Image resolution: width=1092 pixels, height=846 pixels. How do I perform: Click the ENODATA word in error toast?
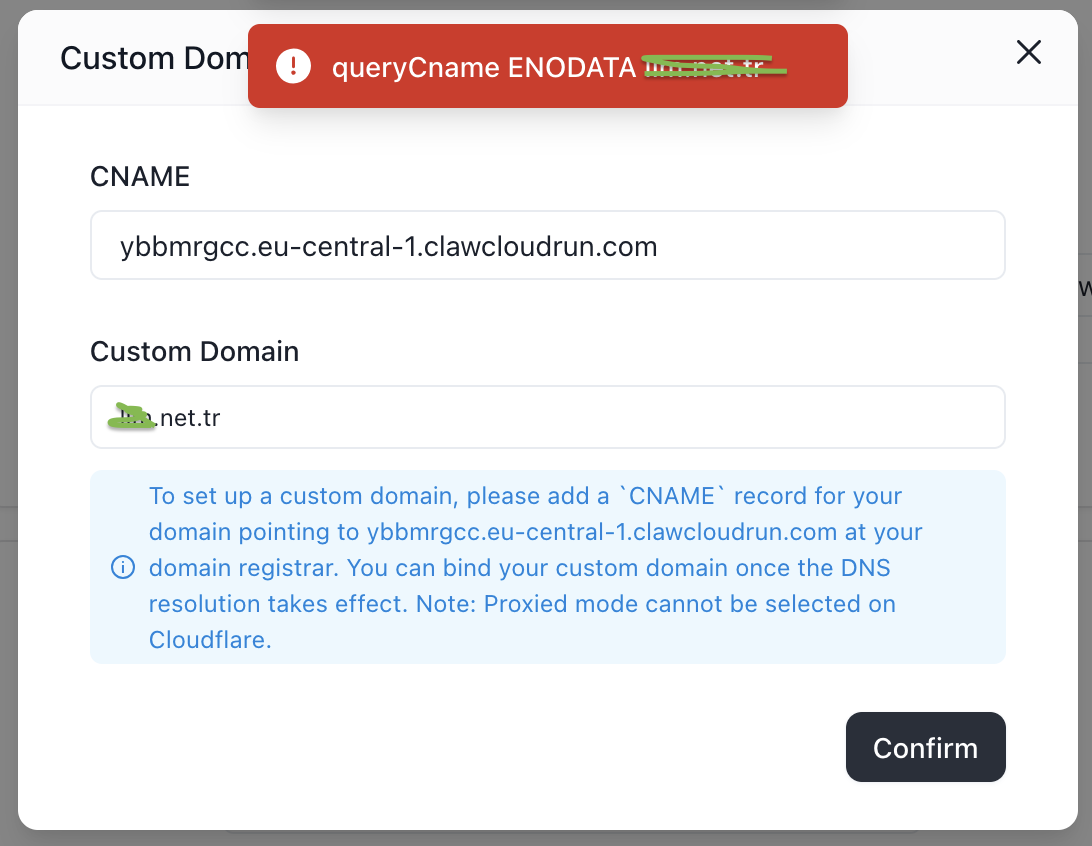coord(571,67)
